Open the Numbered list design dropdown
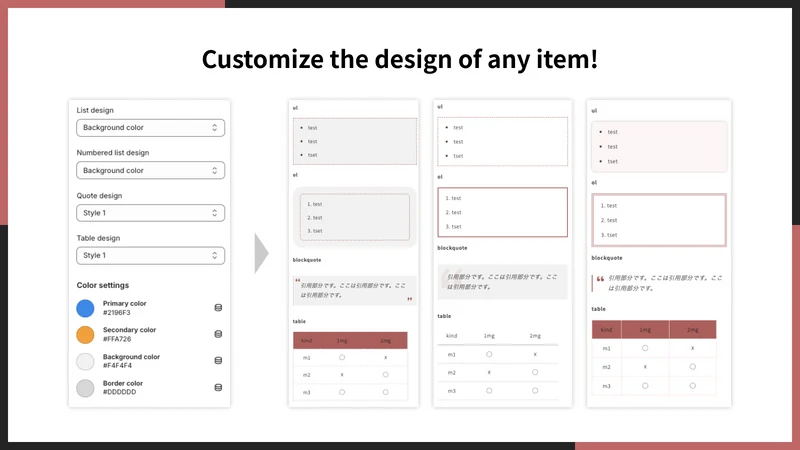800x450 pixels. click(151, 170)
